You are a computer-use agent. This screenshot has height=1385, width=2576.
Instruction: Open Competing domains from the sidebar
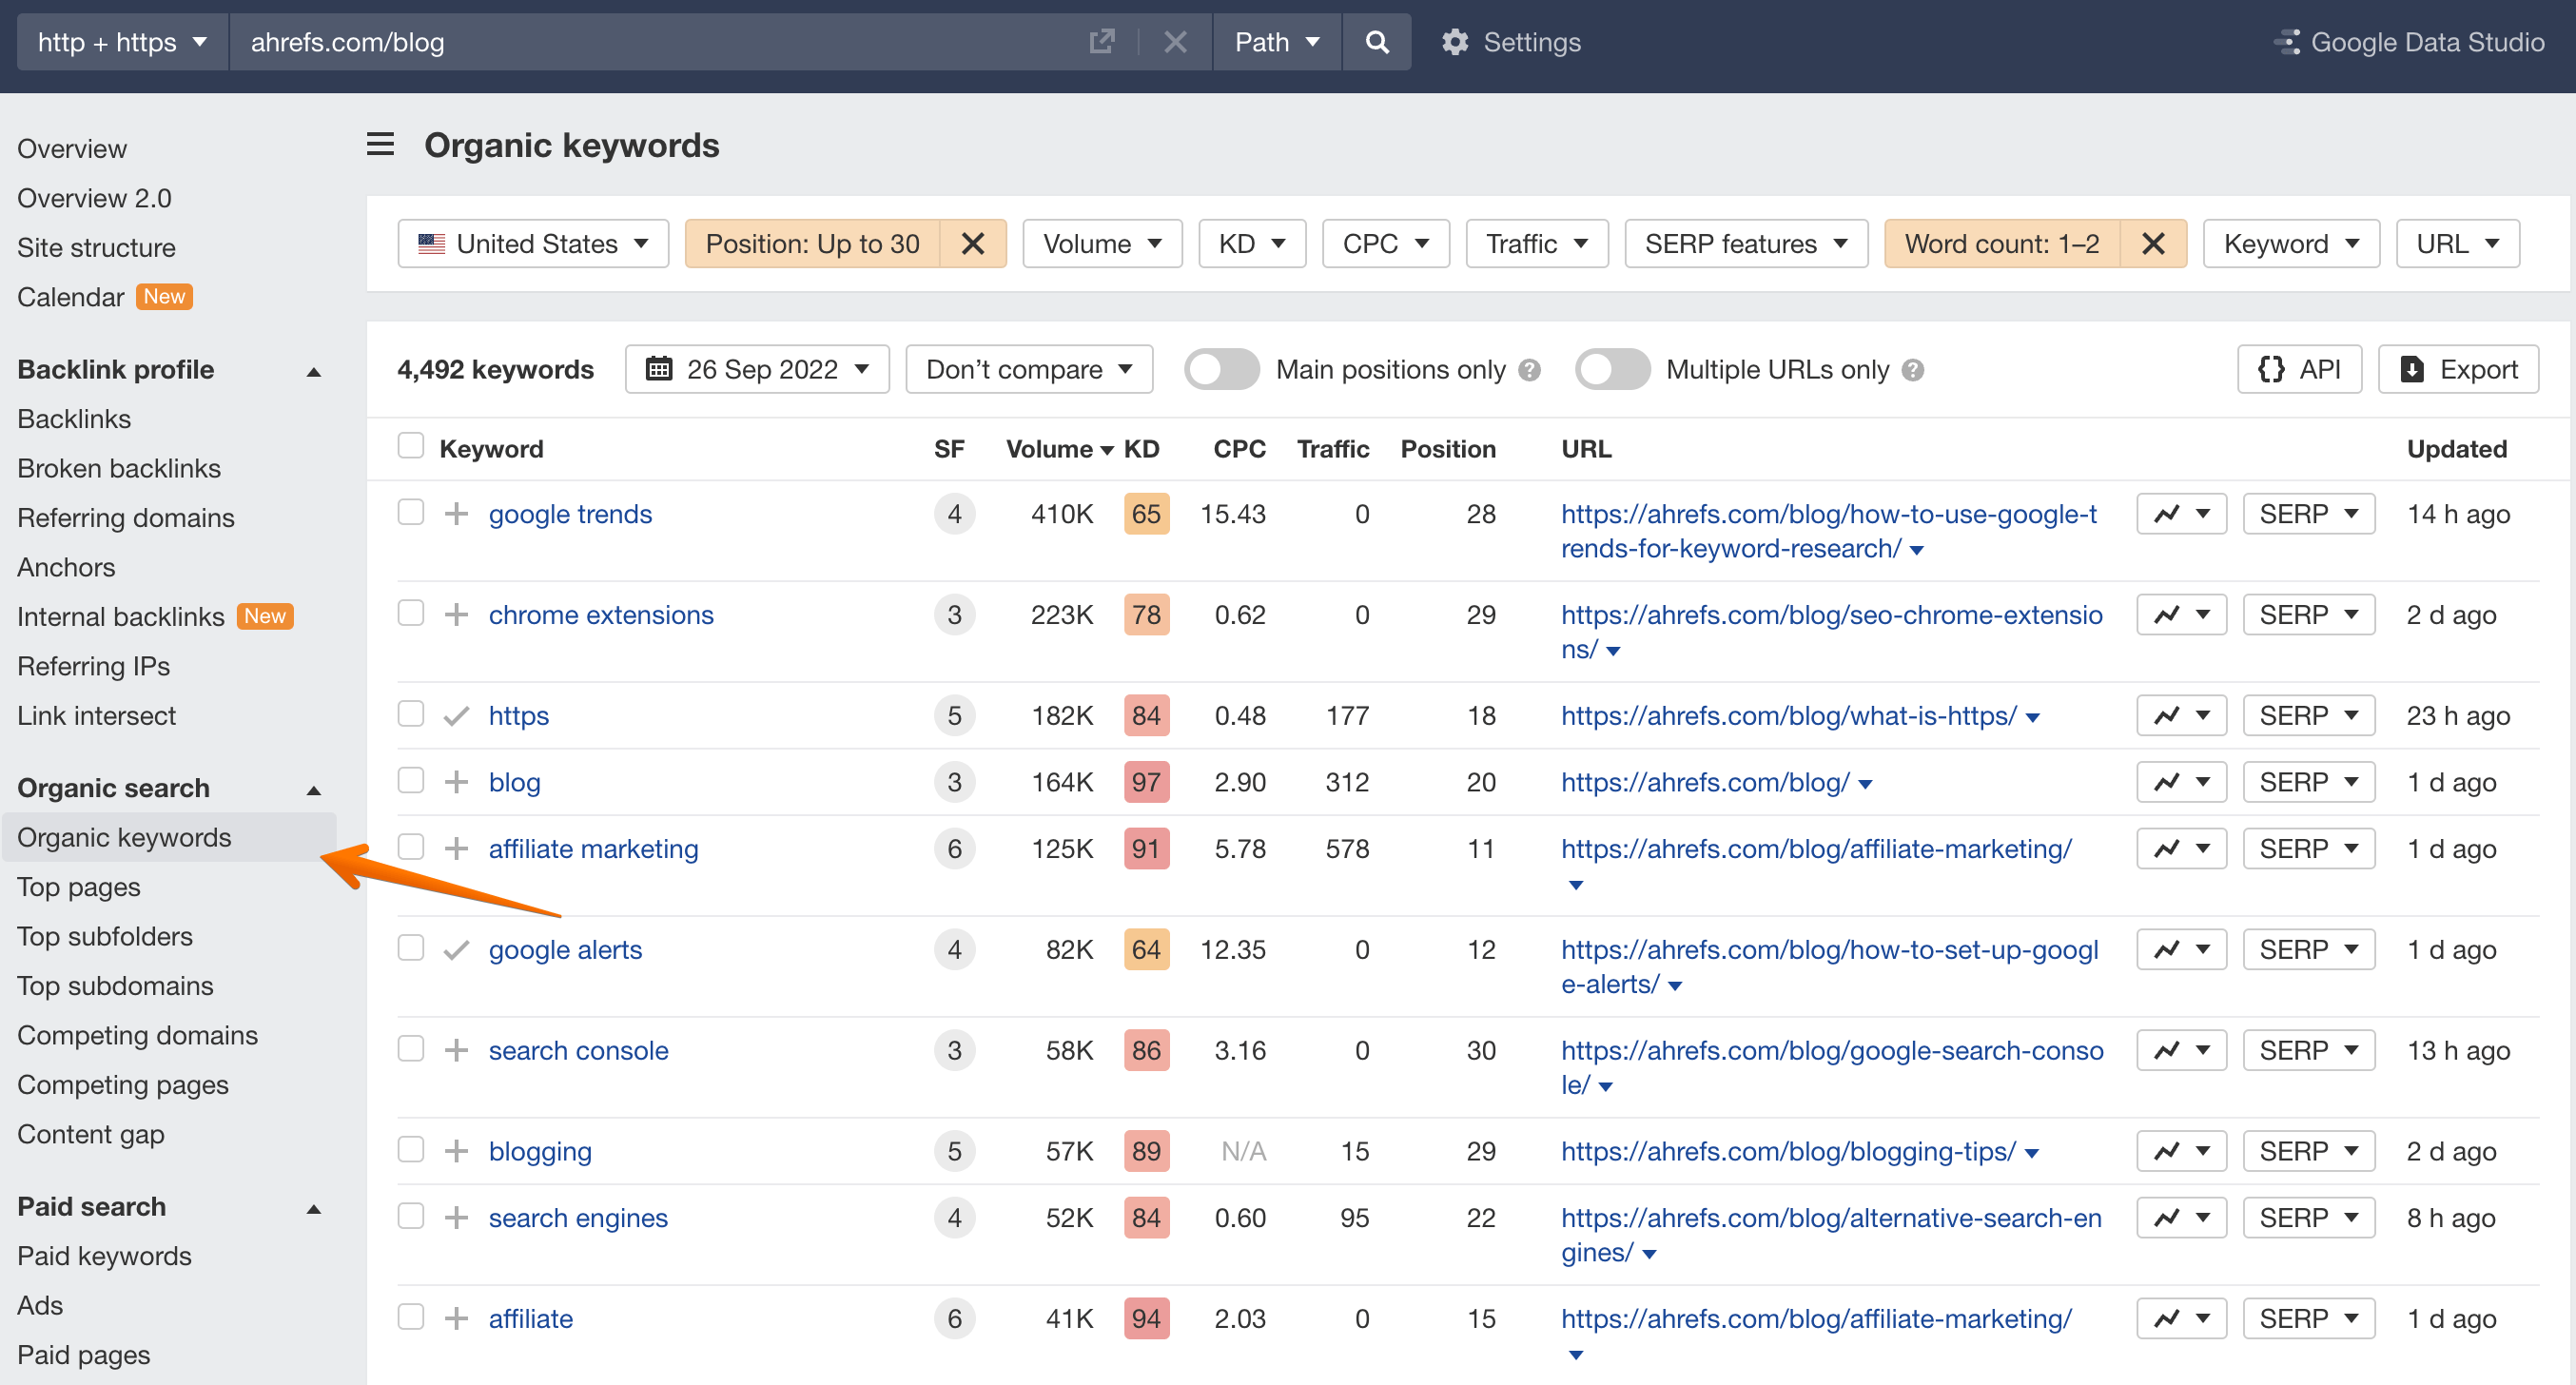[x=138, y=1035]
